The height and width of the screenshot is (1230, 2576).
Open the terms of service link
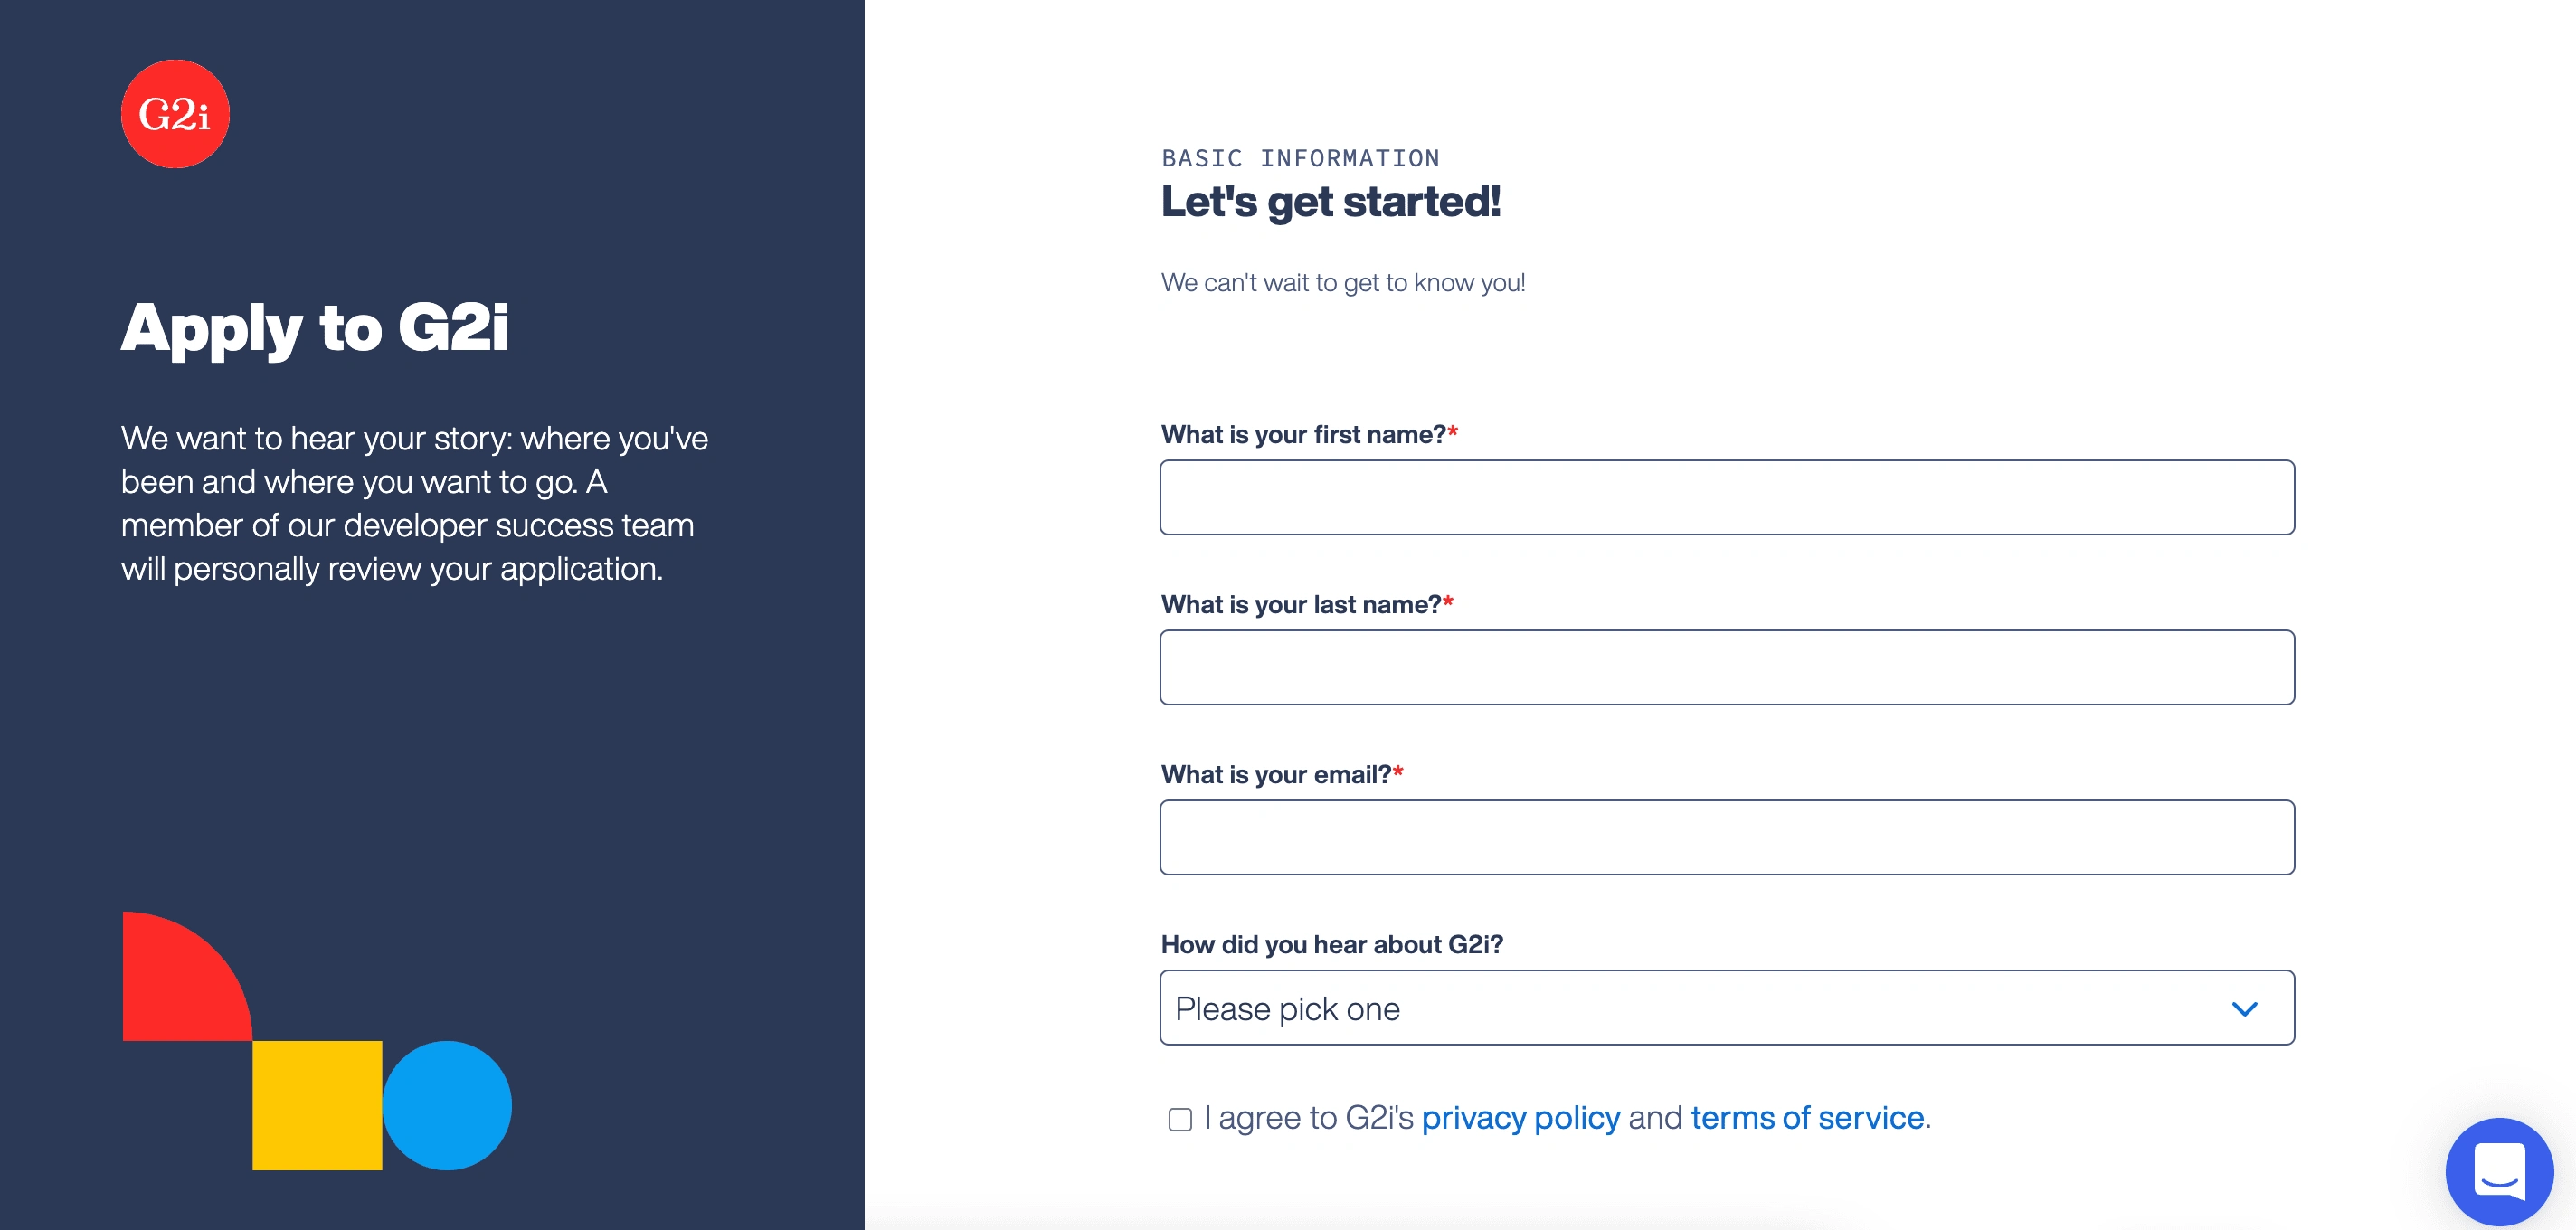tap(1807, 1117)
